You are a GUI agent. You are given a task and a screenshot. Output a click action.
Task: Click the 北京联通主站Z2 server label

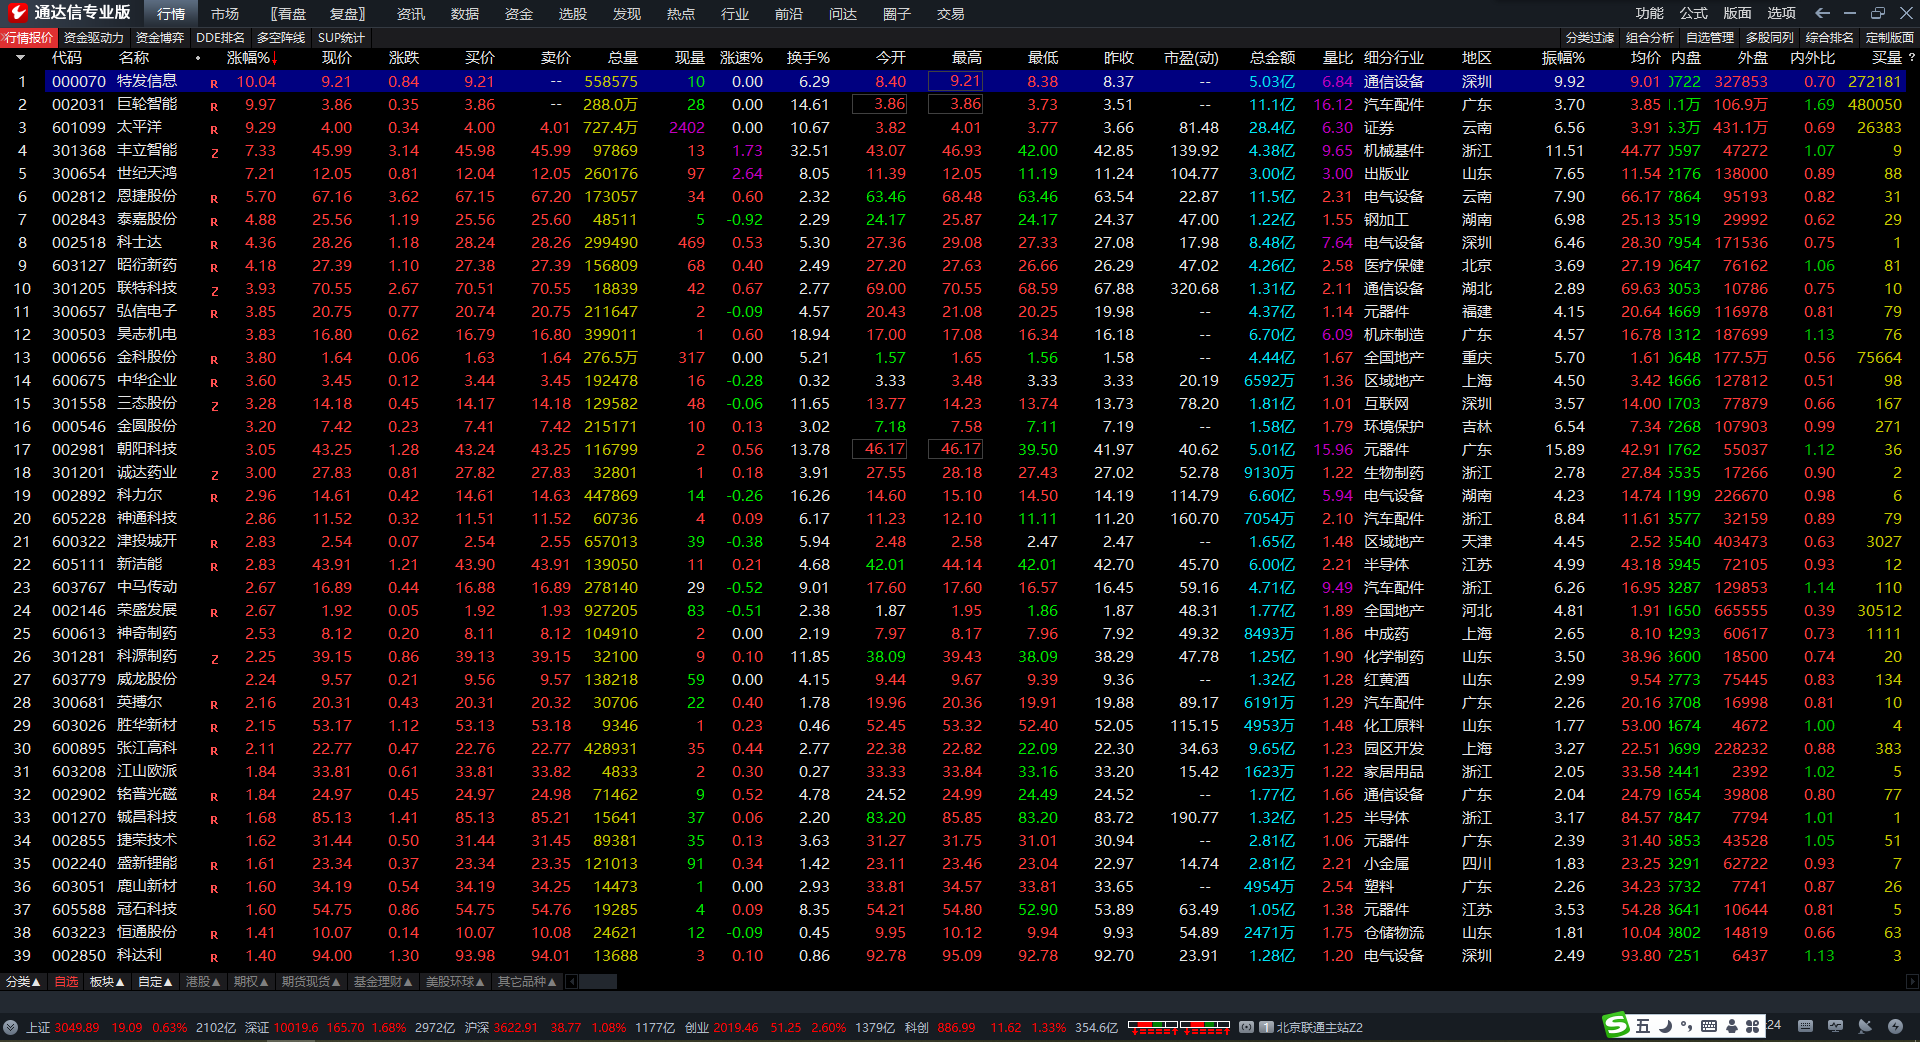pyautogui.click(x=1319, y=1027)
